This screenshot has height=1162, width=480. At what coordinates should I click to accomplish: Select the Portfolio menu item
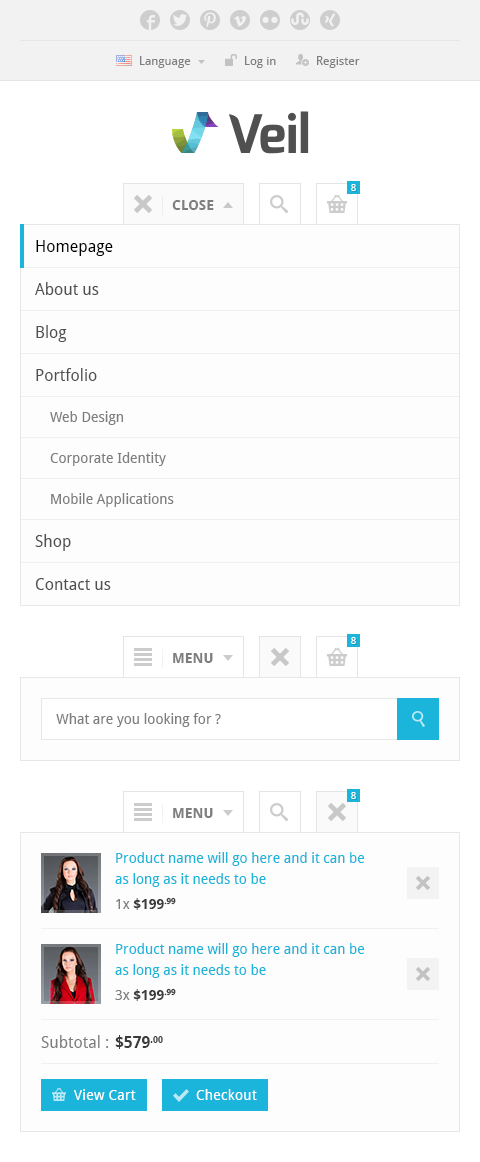pos(240,375)
